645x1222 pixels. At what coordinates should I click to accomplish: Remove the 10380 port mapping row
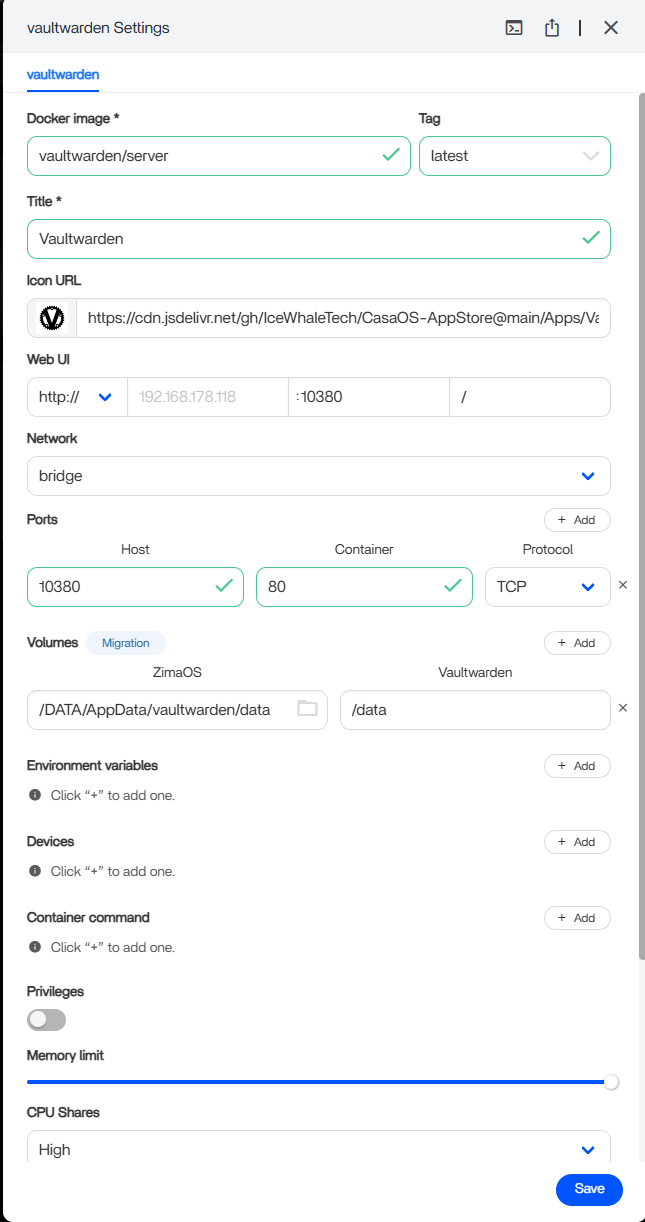point(623,585)
